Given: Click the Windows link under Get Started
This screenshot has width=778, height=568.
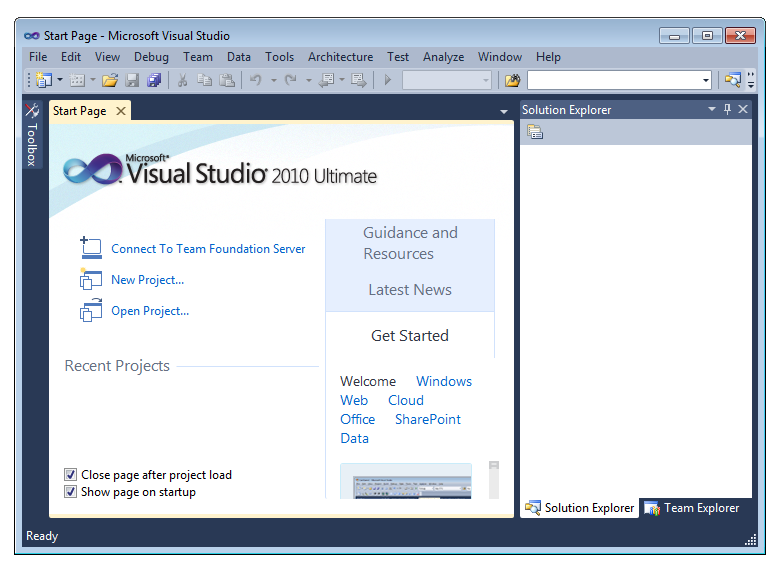Looking at the screenshot, I should pos(444,381).
